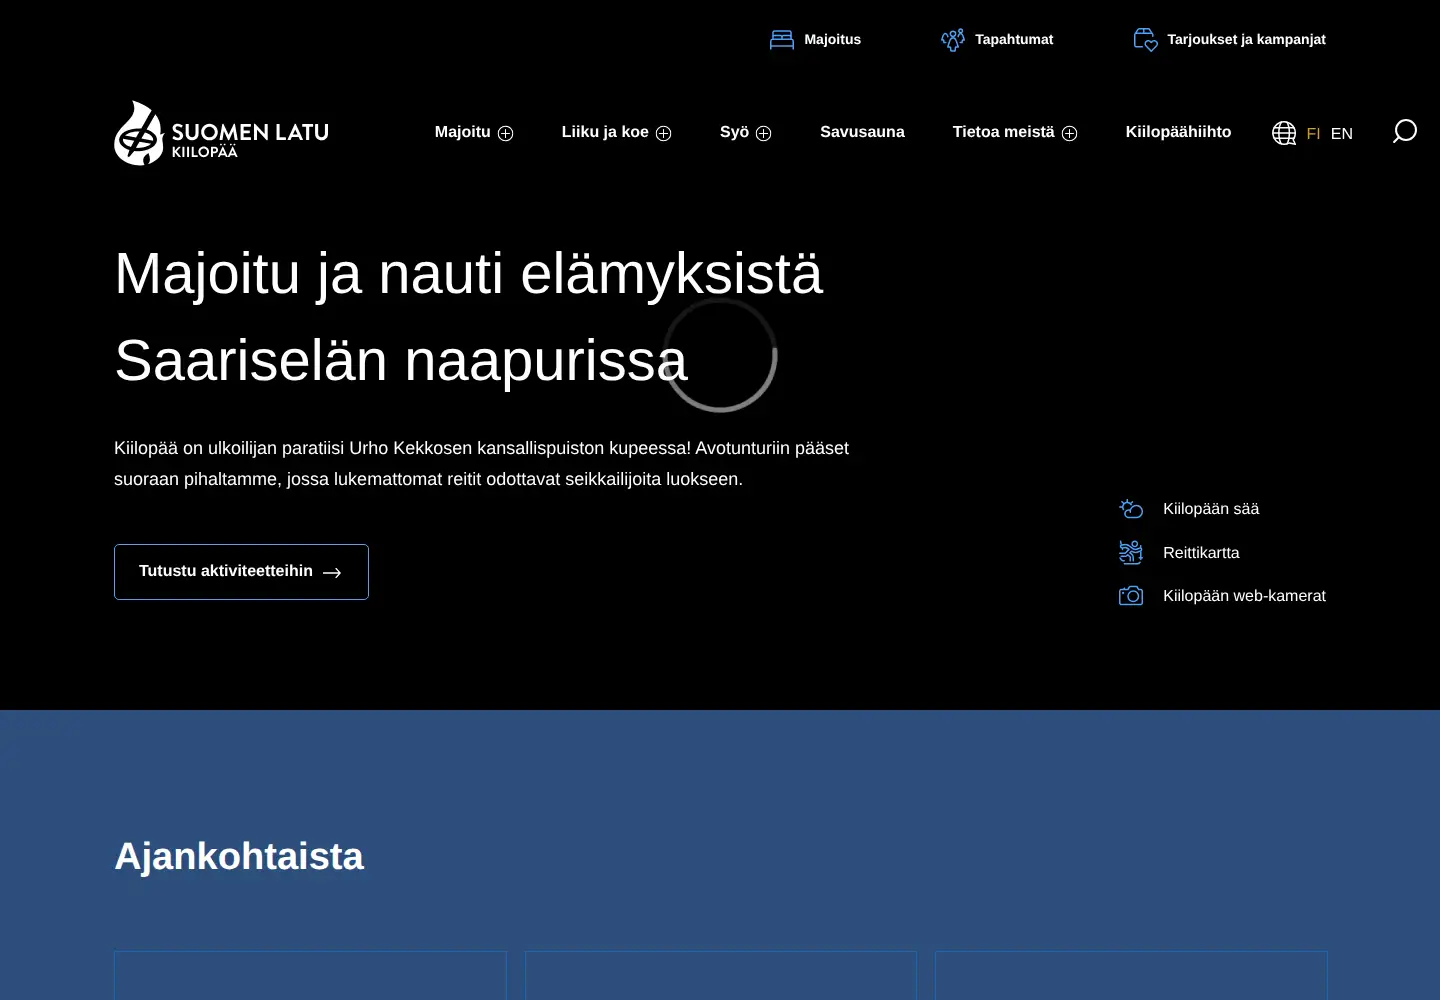Click the arrow in Tutustu aktiviteetteihin button
This screenshot has height=1000, width=1440.
tap(332, 573)
